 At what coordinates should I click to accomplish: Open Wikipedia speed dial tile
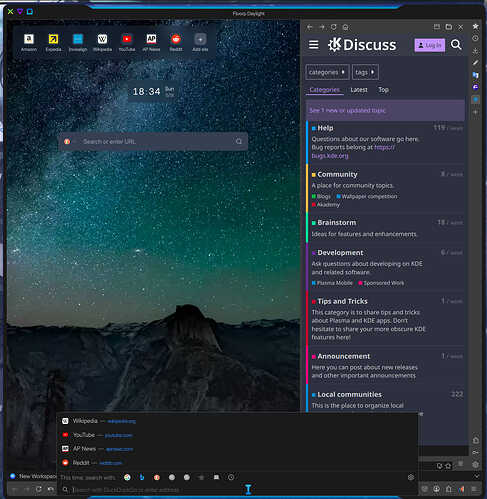[102, 43]
